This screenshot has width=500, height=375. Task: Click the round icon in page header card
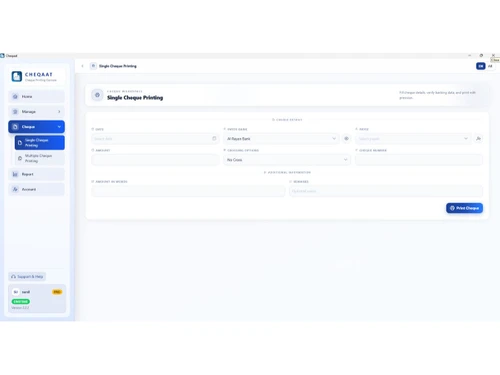click(97, 95)
